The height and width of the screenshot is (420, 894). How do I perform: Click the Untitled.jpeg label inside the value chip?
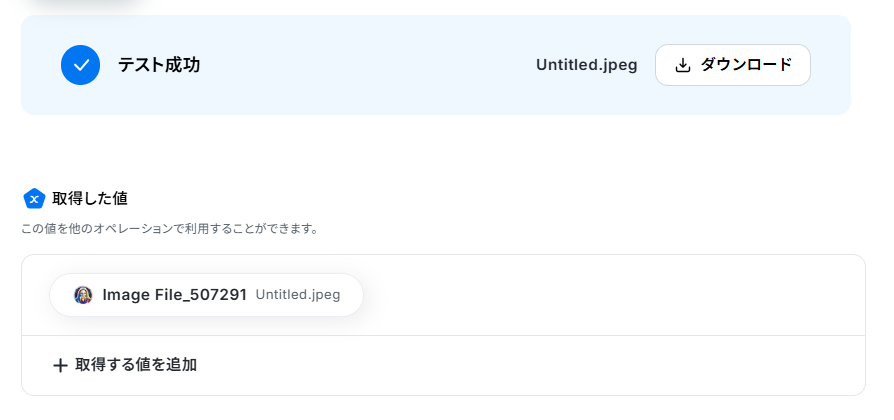click(x=298, y=295)
